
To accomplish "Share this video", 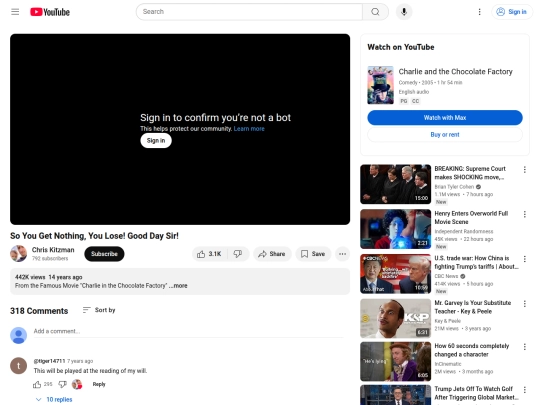I will pos(272,254).
